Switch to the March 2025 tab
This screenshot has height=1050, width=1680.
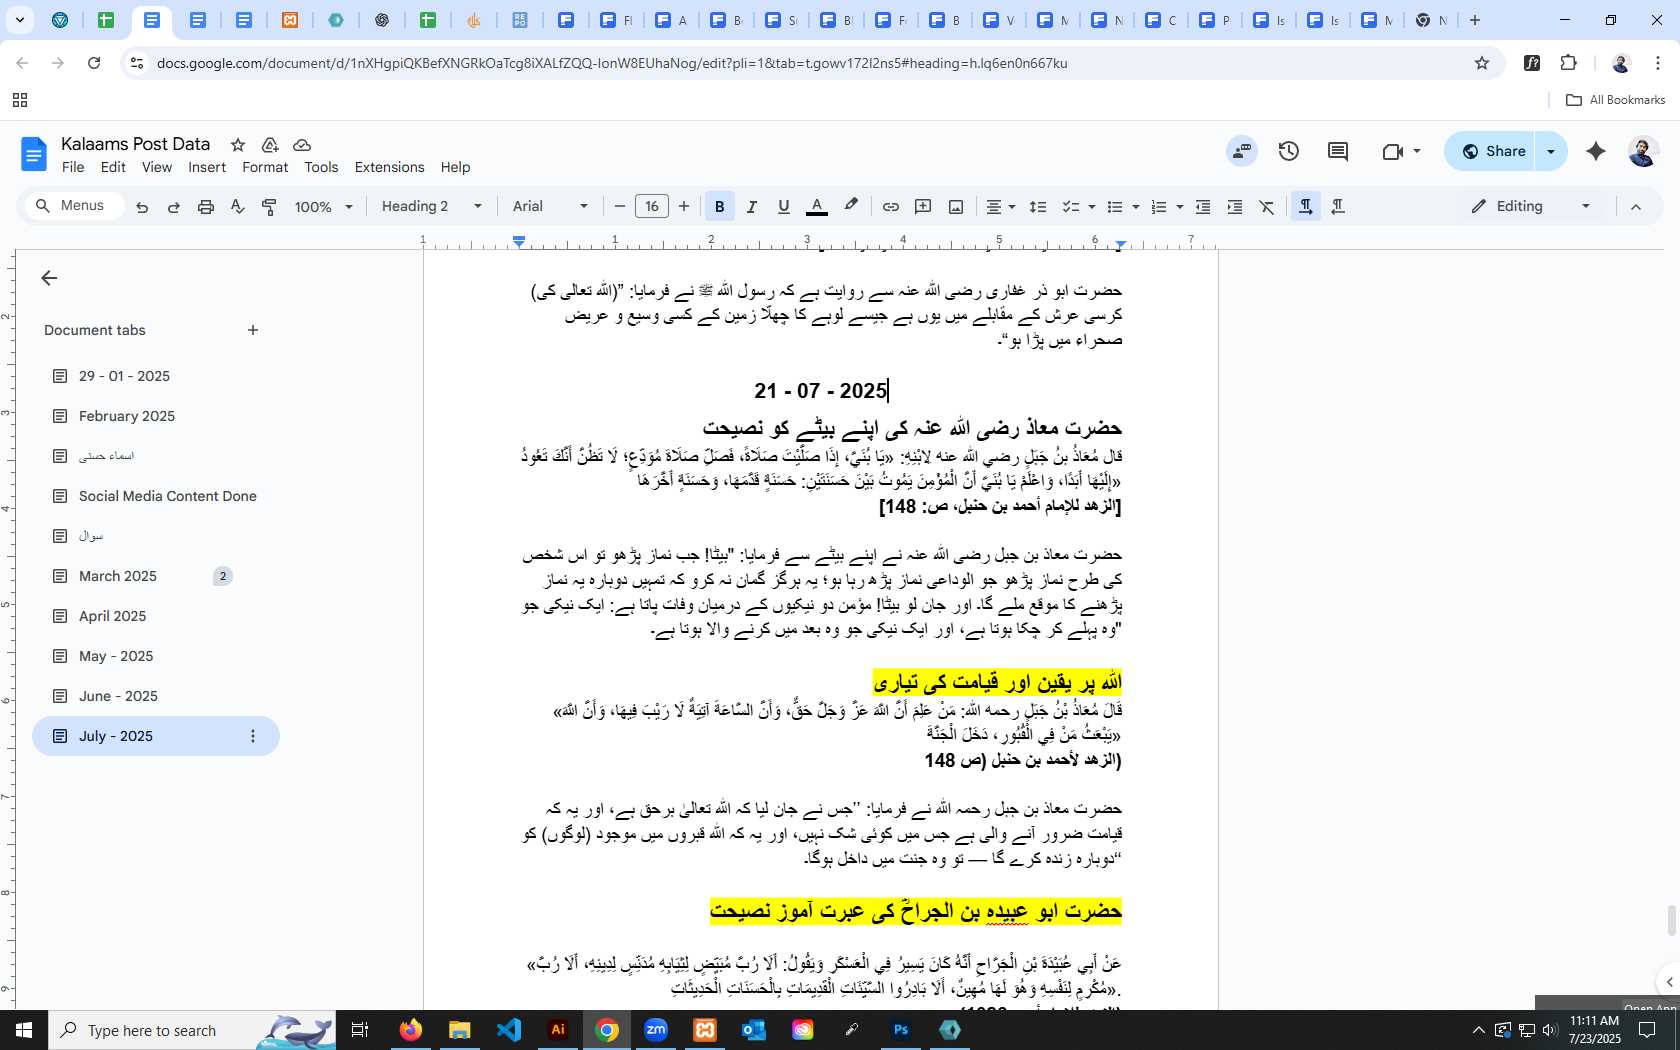[118, 576]
